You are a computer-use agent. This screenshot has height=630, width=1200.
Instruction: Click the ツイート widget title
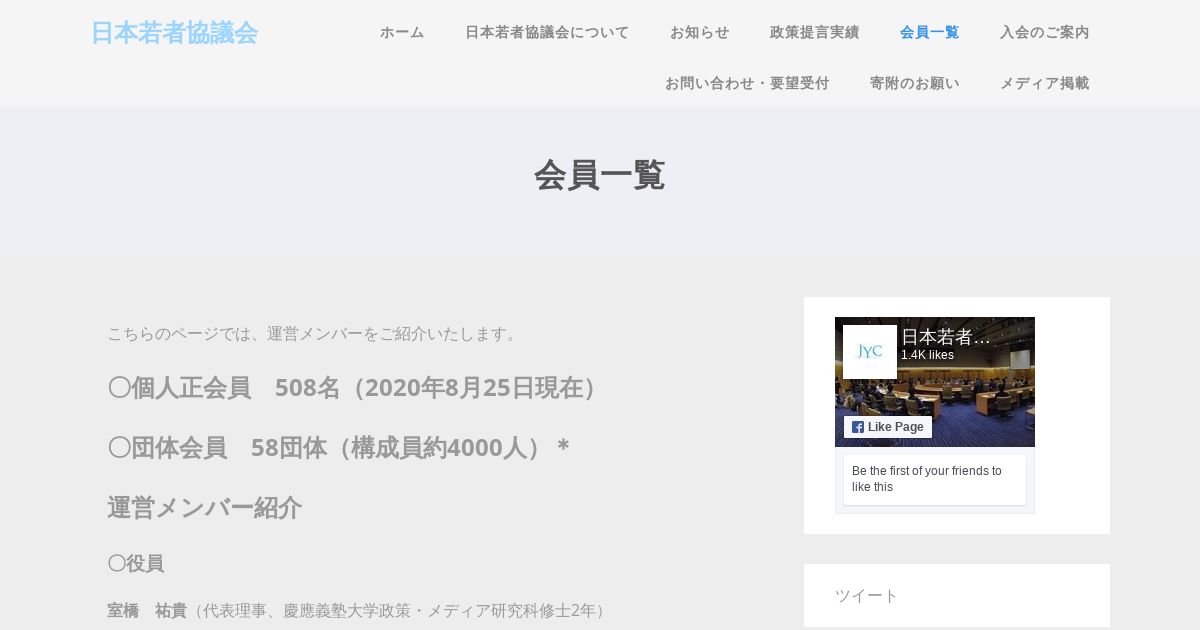866,596
